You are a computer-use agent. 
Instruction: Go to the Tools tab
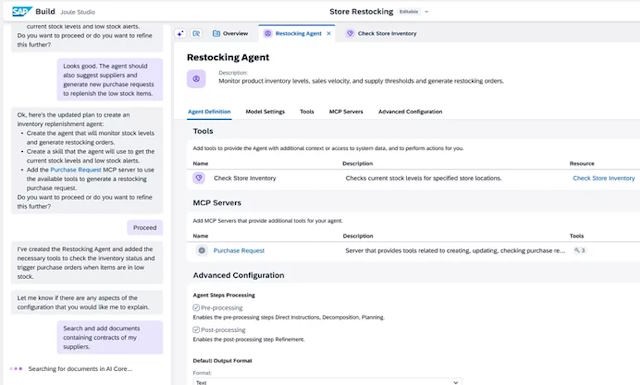pos(307,111)
